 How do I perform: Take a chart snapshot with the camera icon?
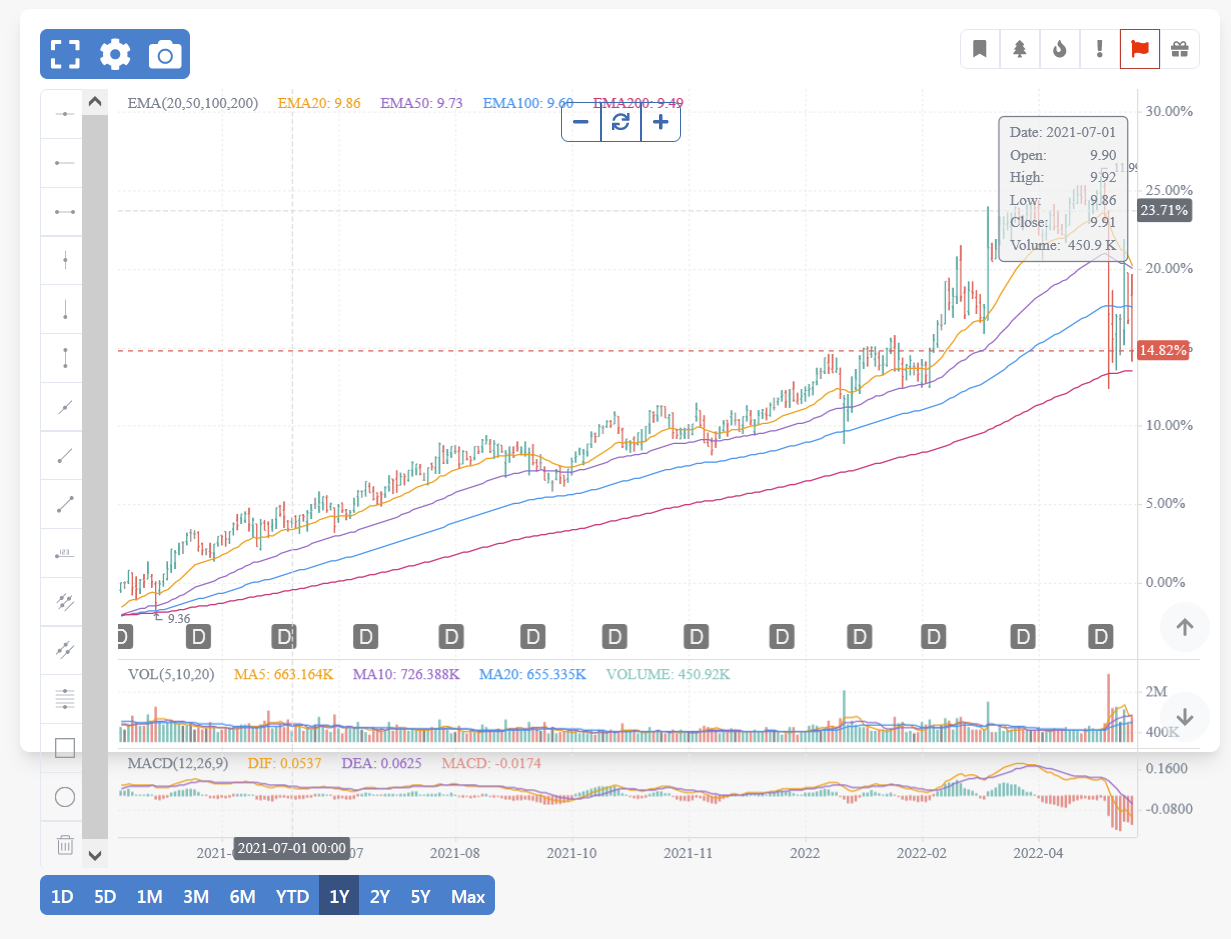tap(165, 54)
